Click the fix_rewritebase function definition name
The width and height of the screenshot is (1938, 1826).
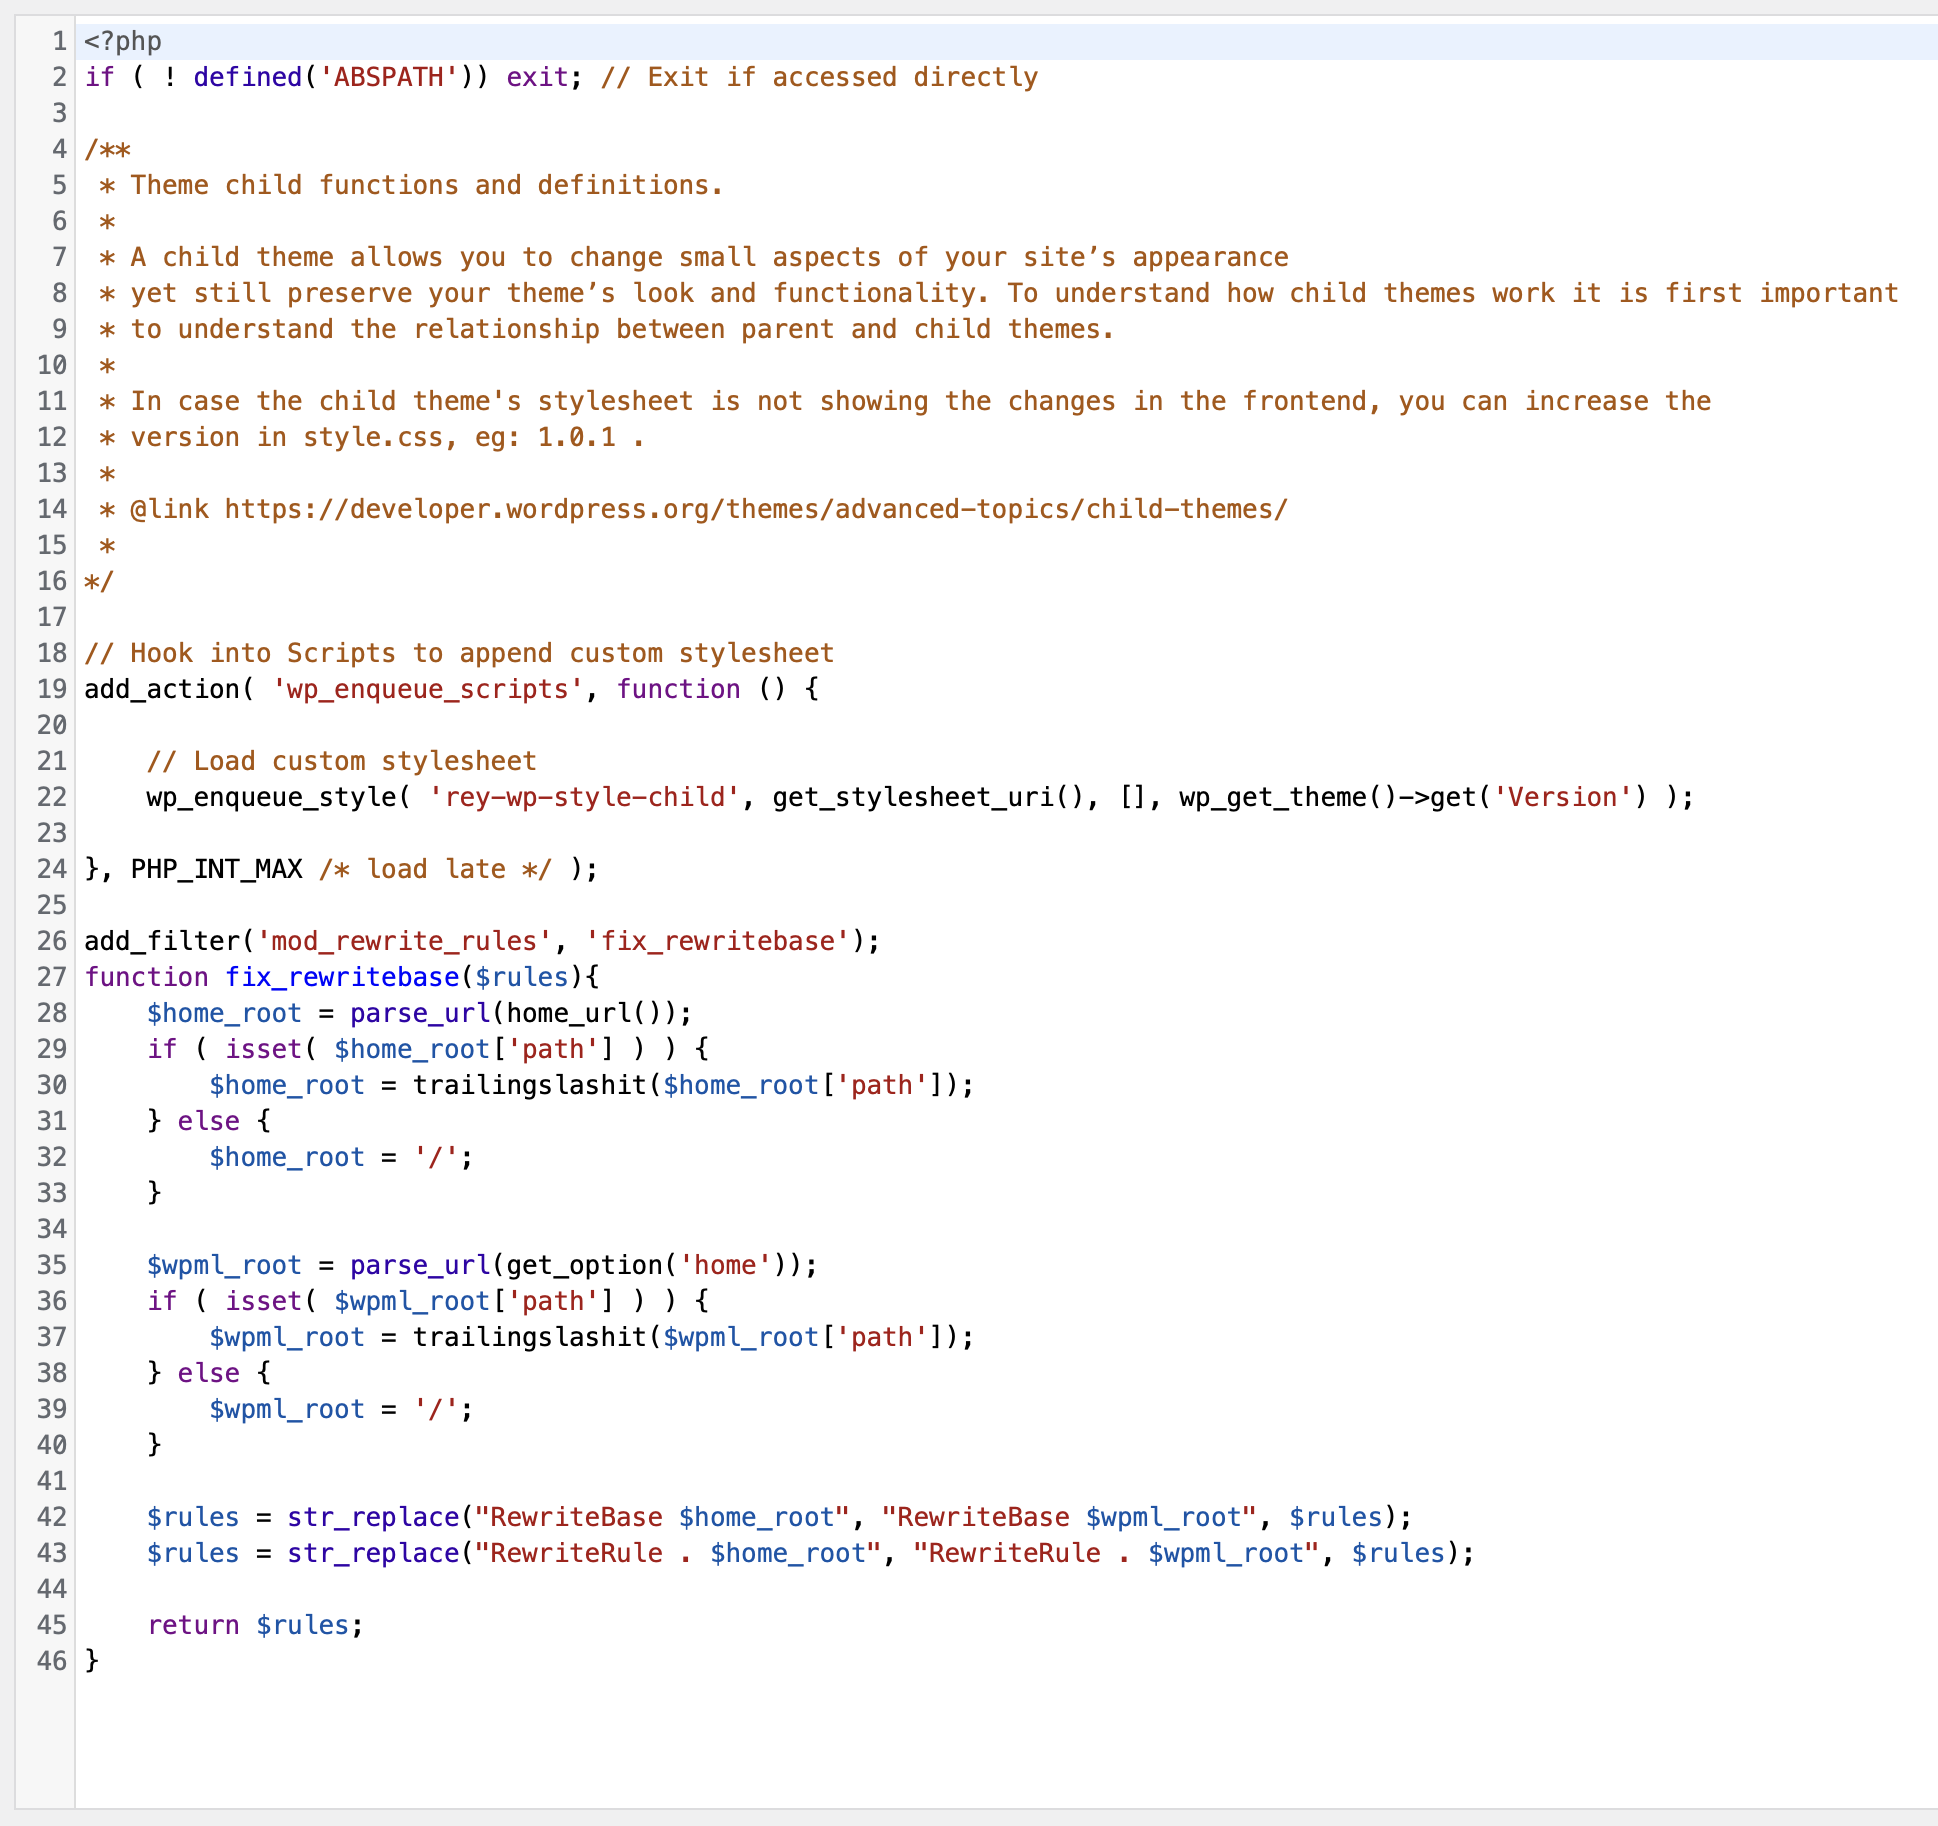coord(341,977)
